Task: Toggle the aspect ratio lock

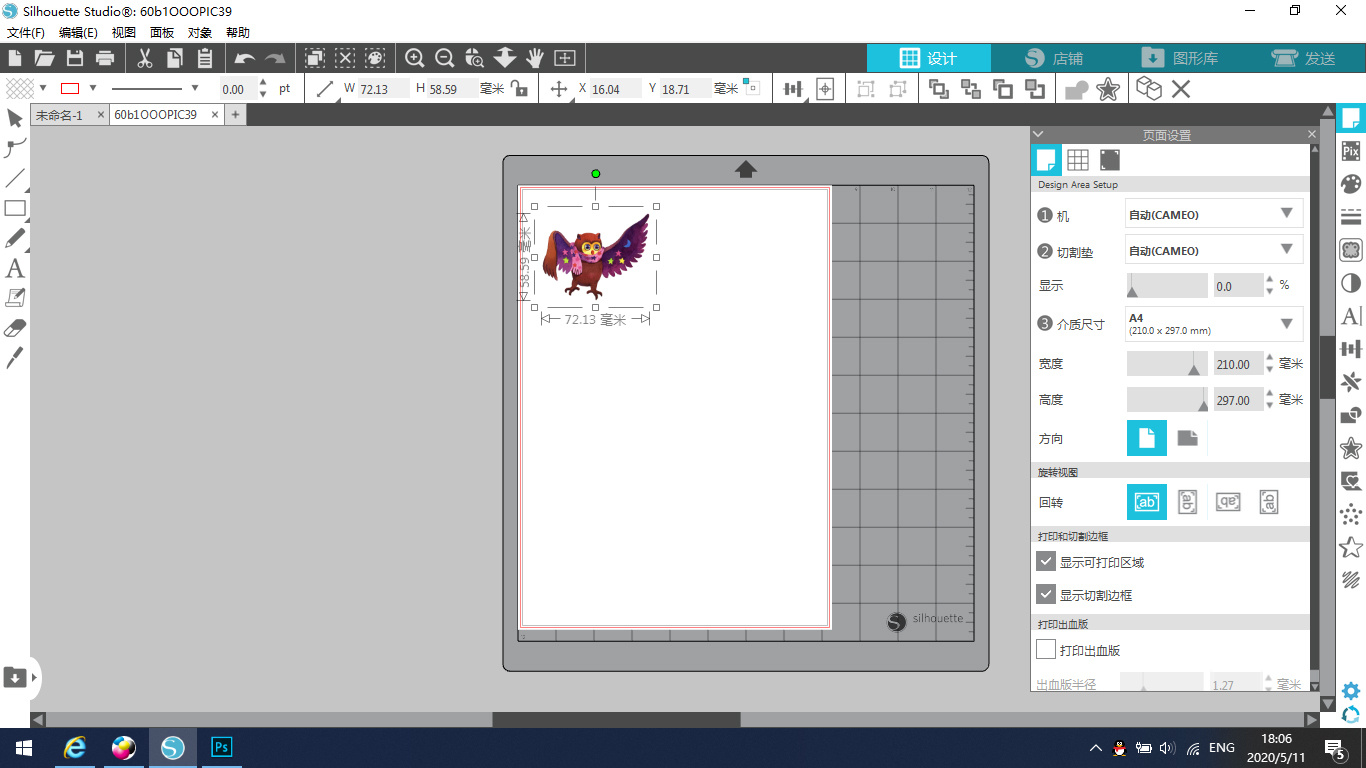Action: pos(519,89)
